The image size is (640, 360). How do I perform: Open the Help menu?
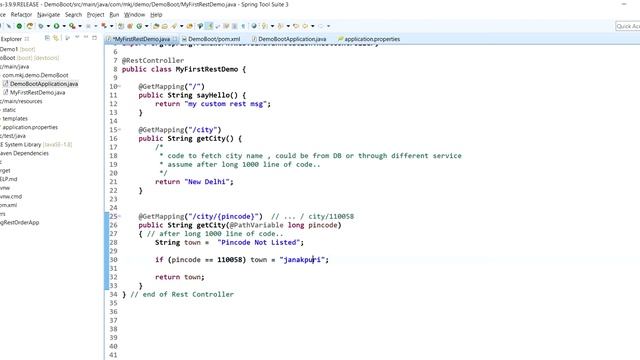[x=156, y=15]
